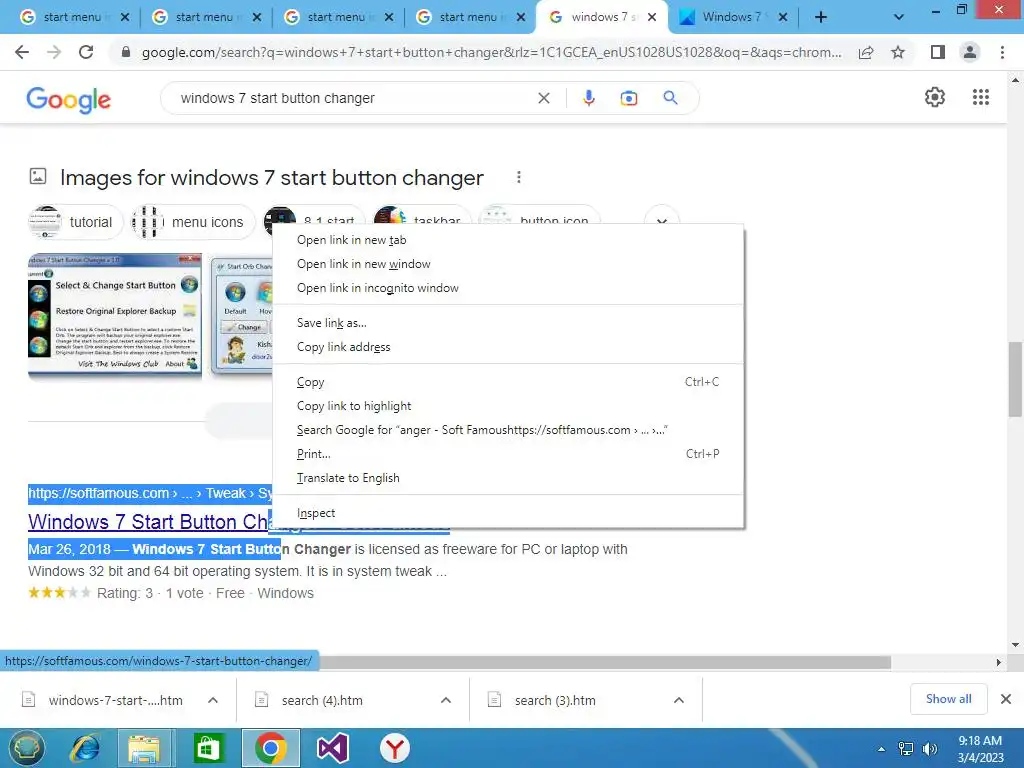Open Chrome's three-dot menu
Viewport: 1024px width, 768px height.
tap(1002, 52)
